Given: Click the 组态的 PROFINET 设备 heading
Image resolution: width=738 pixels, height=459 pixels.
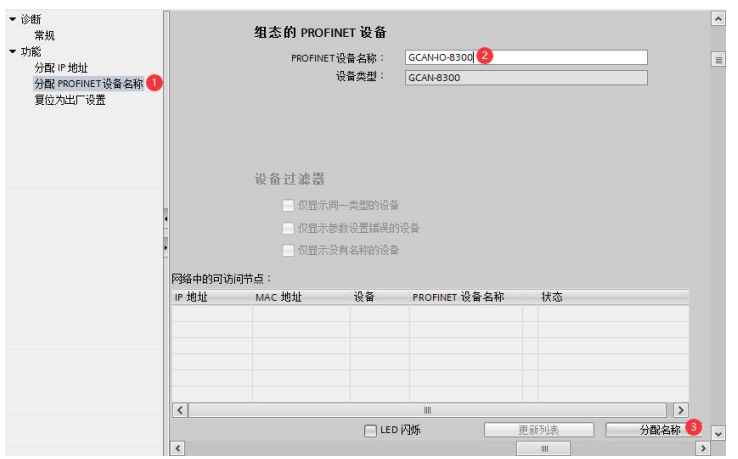Looking at the screenshot, I should (321, 32).
